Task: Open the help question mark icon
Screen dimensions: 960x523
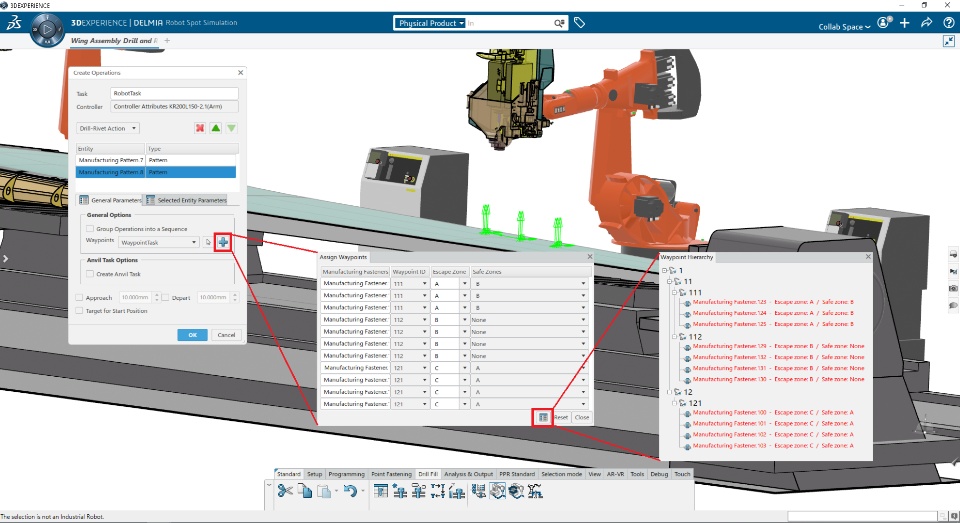Action: (x=948, y=23)
